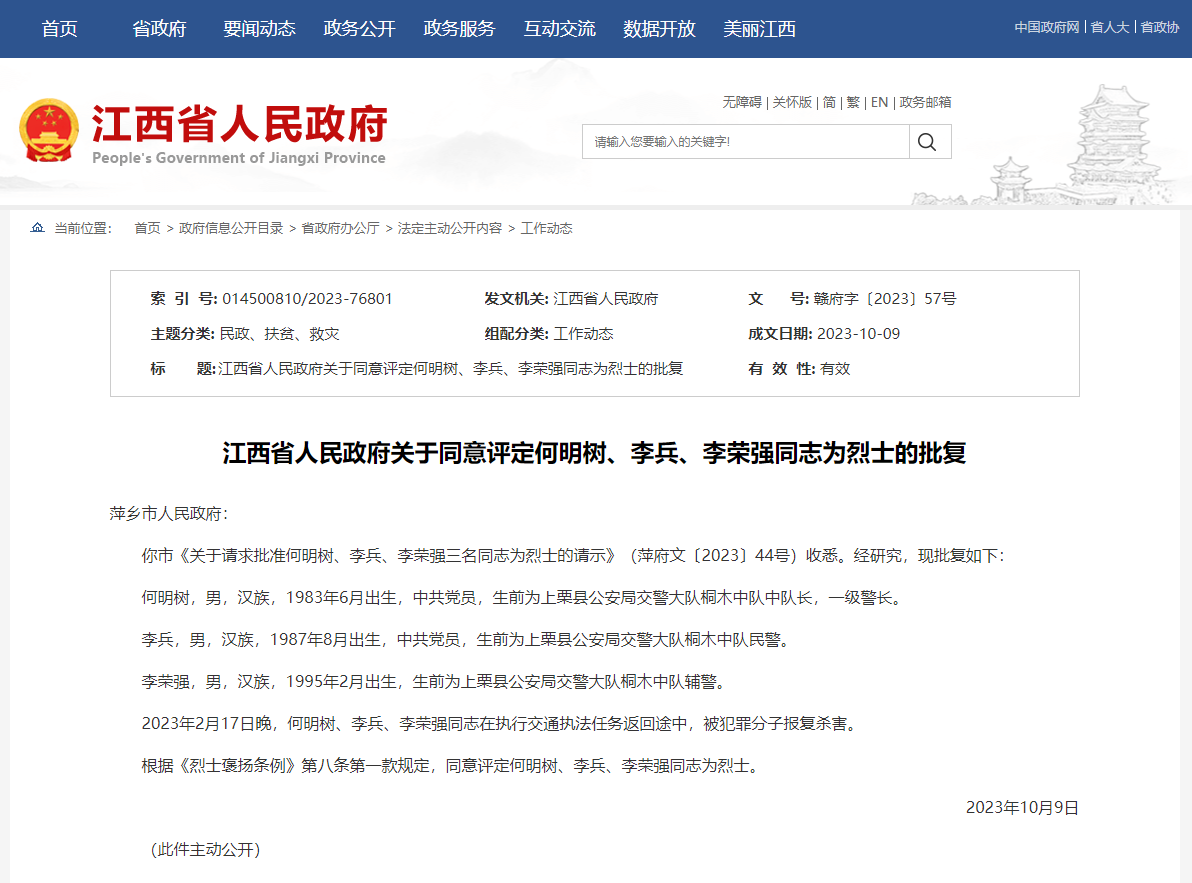Switch to 关怀版 mode
The image size is (1192, 883).
point(792,102)
